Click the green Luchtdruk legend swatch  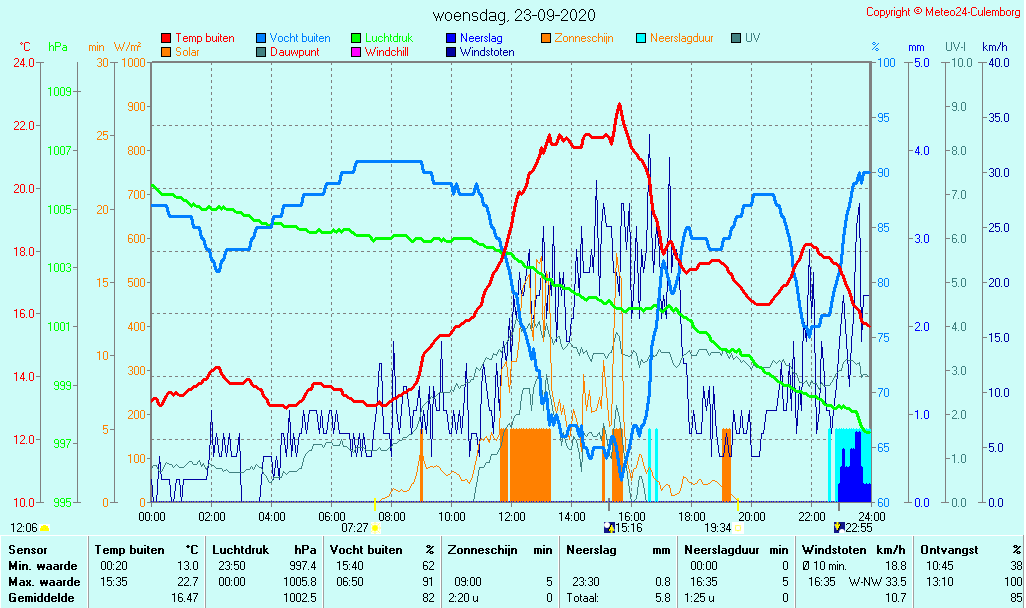[x=356, y=39]
